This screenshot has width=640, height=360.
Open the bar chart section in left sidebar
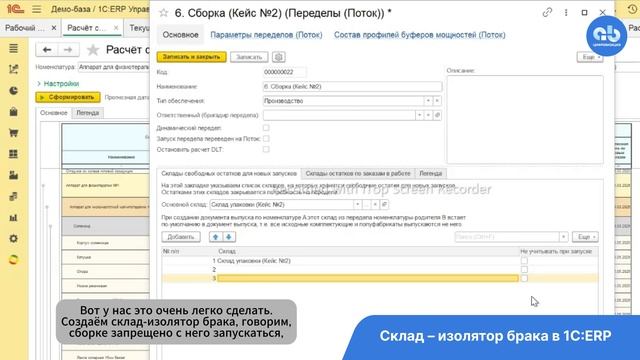click(13, 218)
